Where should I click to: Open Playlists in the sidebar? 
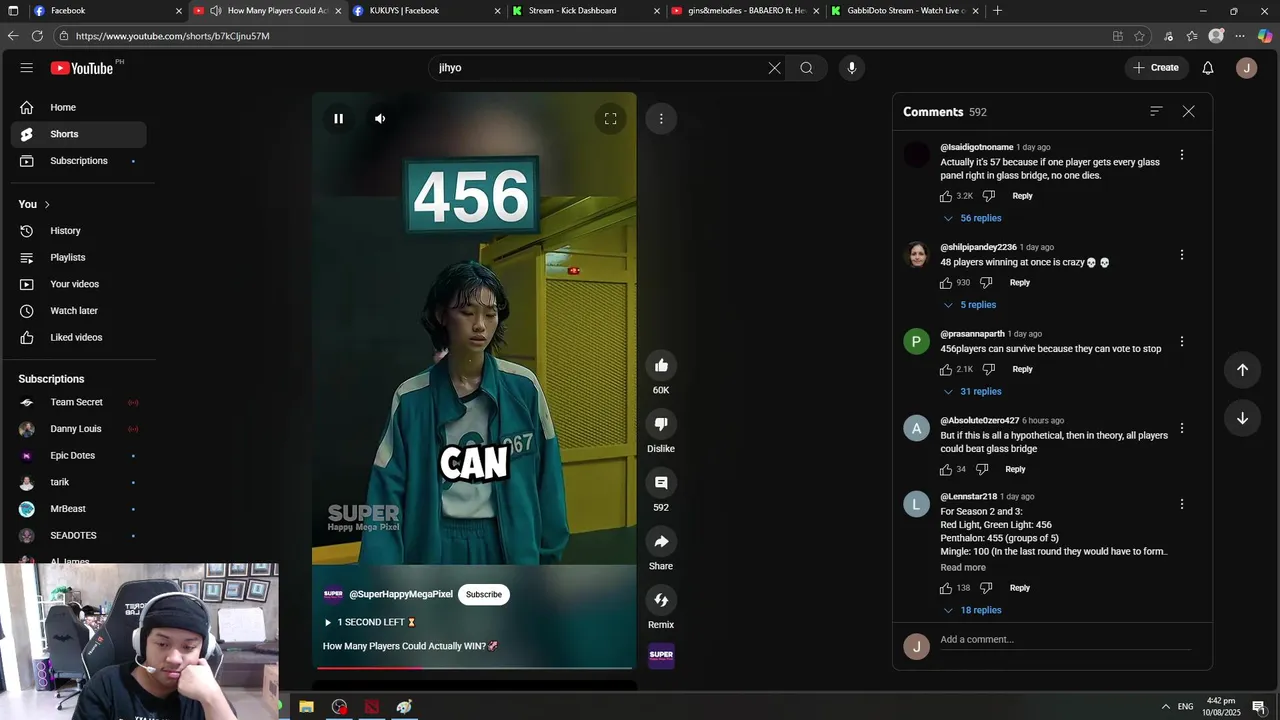[x=78, y=257]
